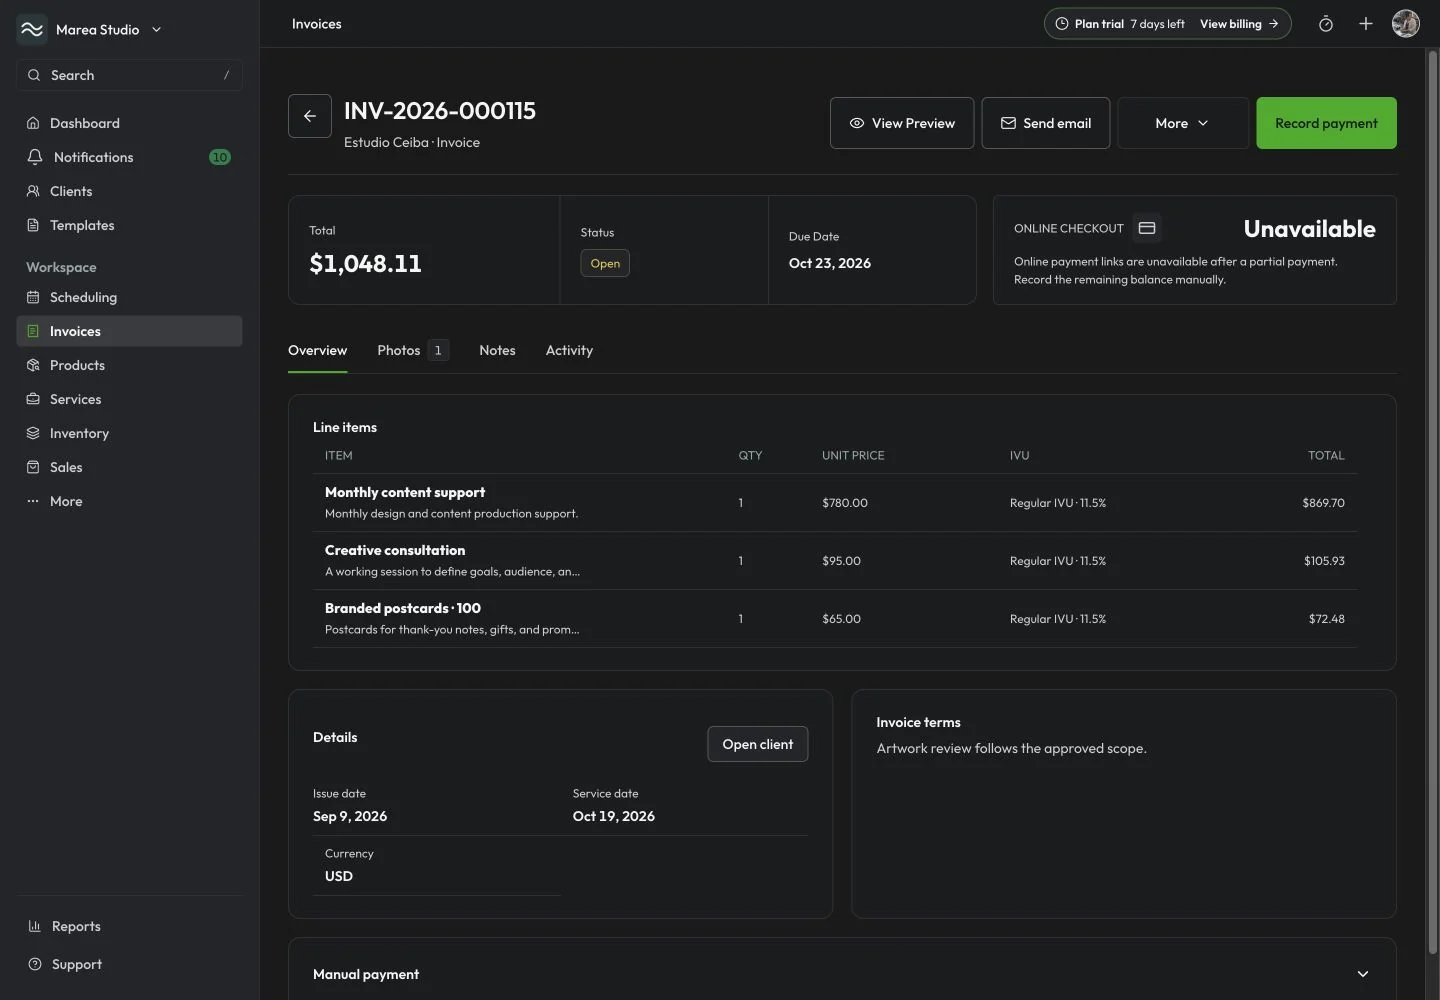Image resolution: width=1440 pixels, height=1000 pixels.
Task: Follow the View billing link
Action: coord(1239,24)
